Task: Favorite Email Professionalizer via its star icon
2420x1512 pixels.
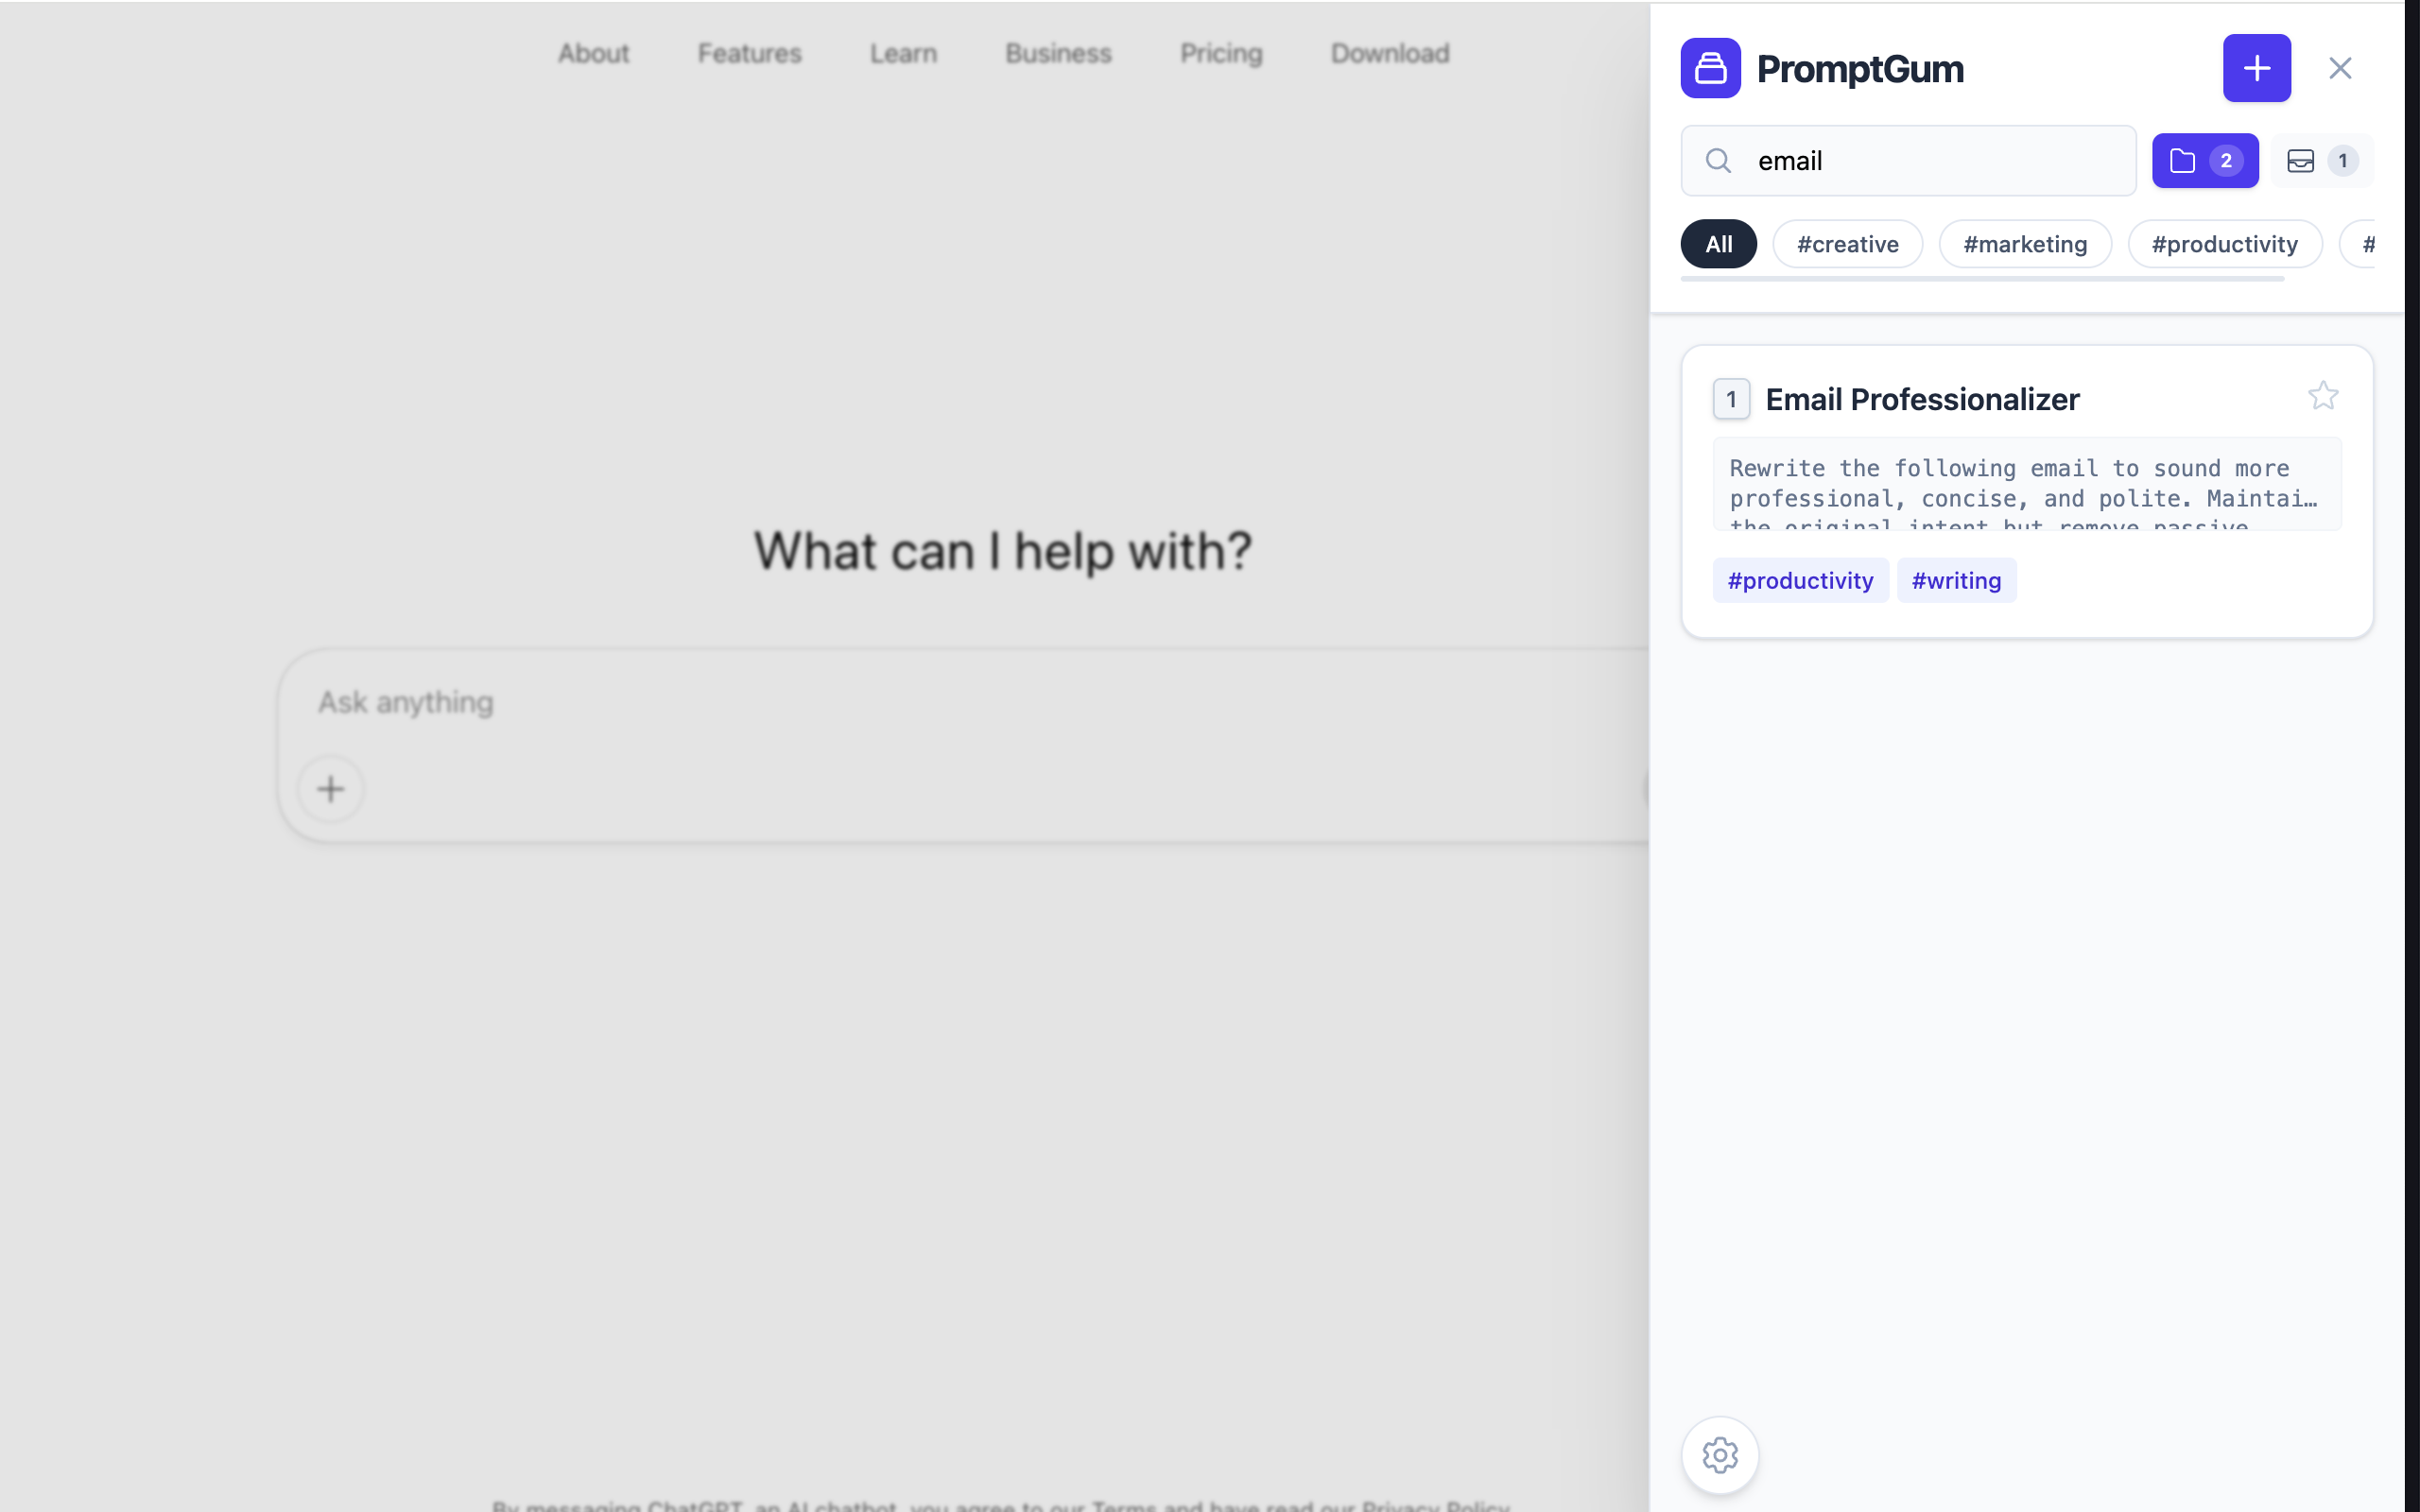Action: coord(2322,395)
